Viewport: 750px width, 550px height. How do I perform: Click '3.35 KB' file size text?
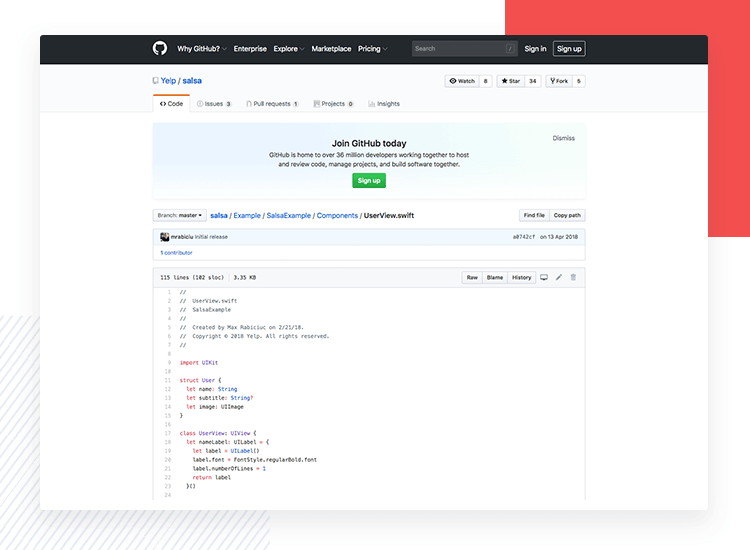244,277
